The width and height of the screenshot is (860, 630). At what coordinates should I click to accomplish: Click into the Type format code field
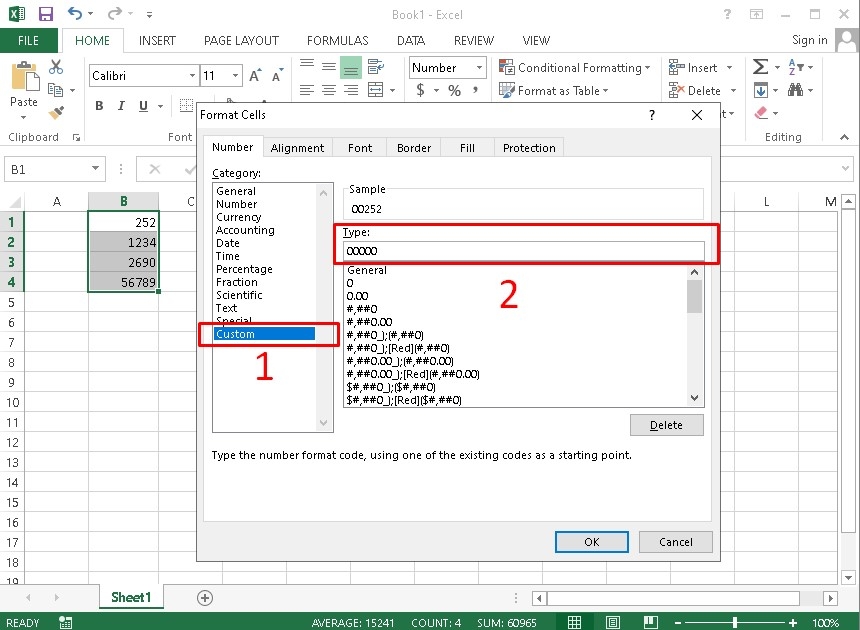(x=524, y=251)
